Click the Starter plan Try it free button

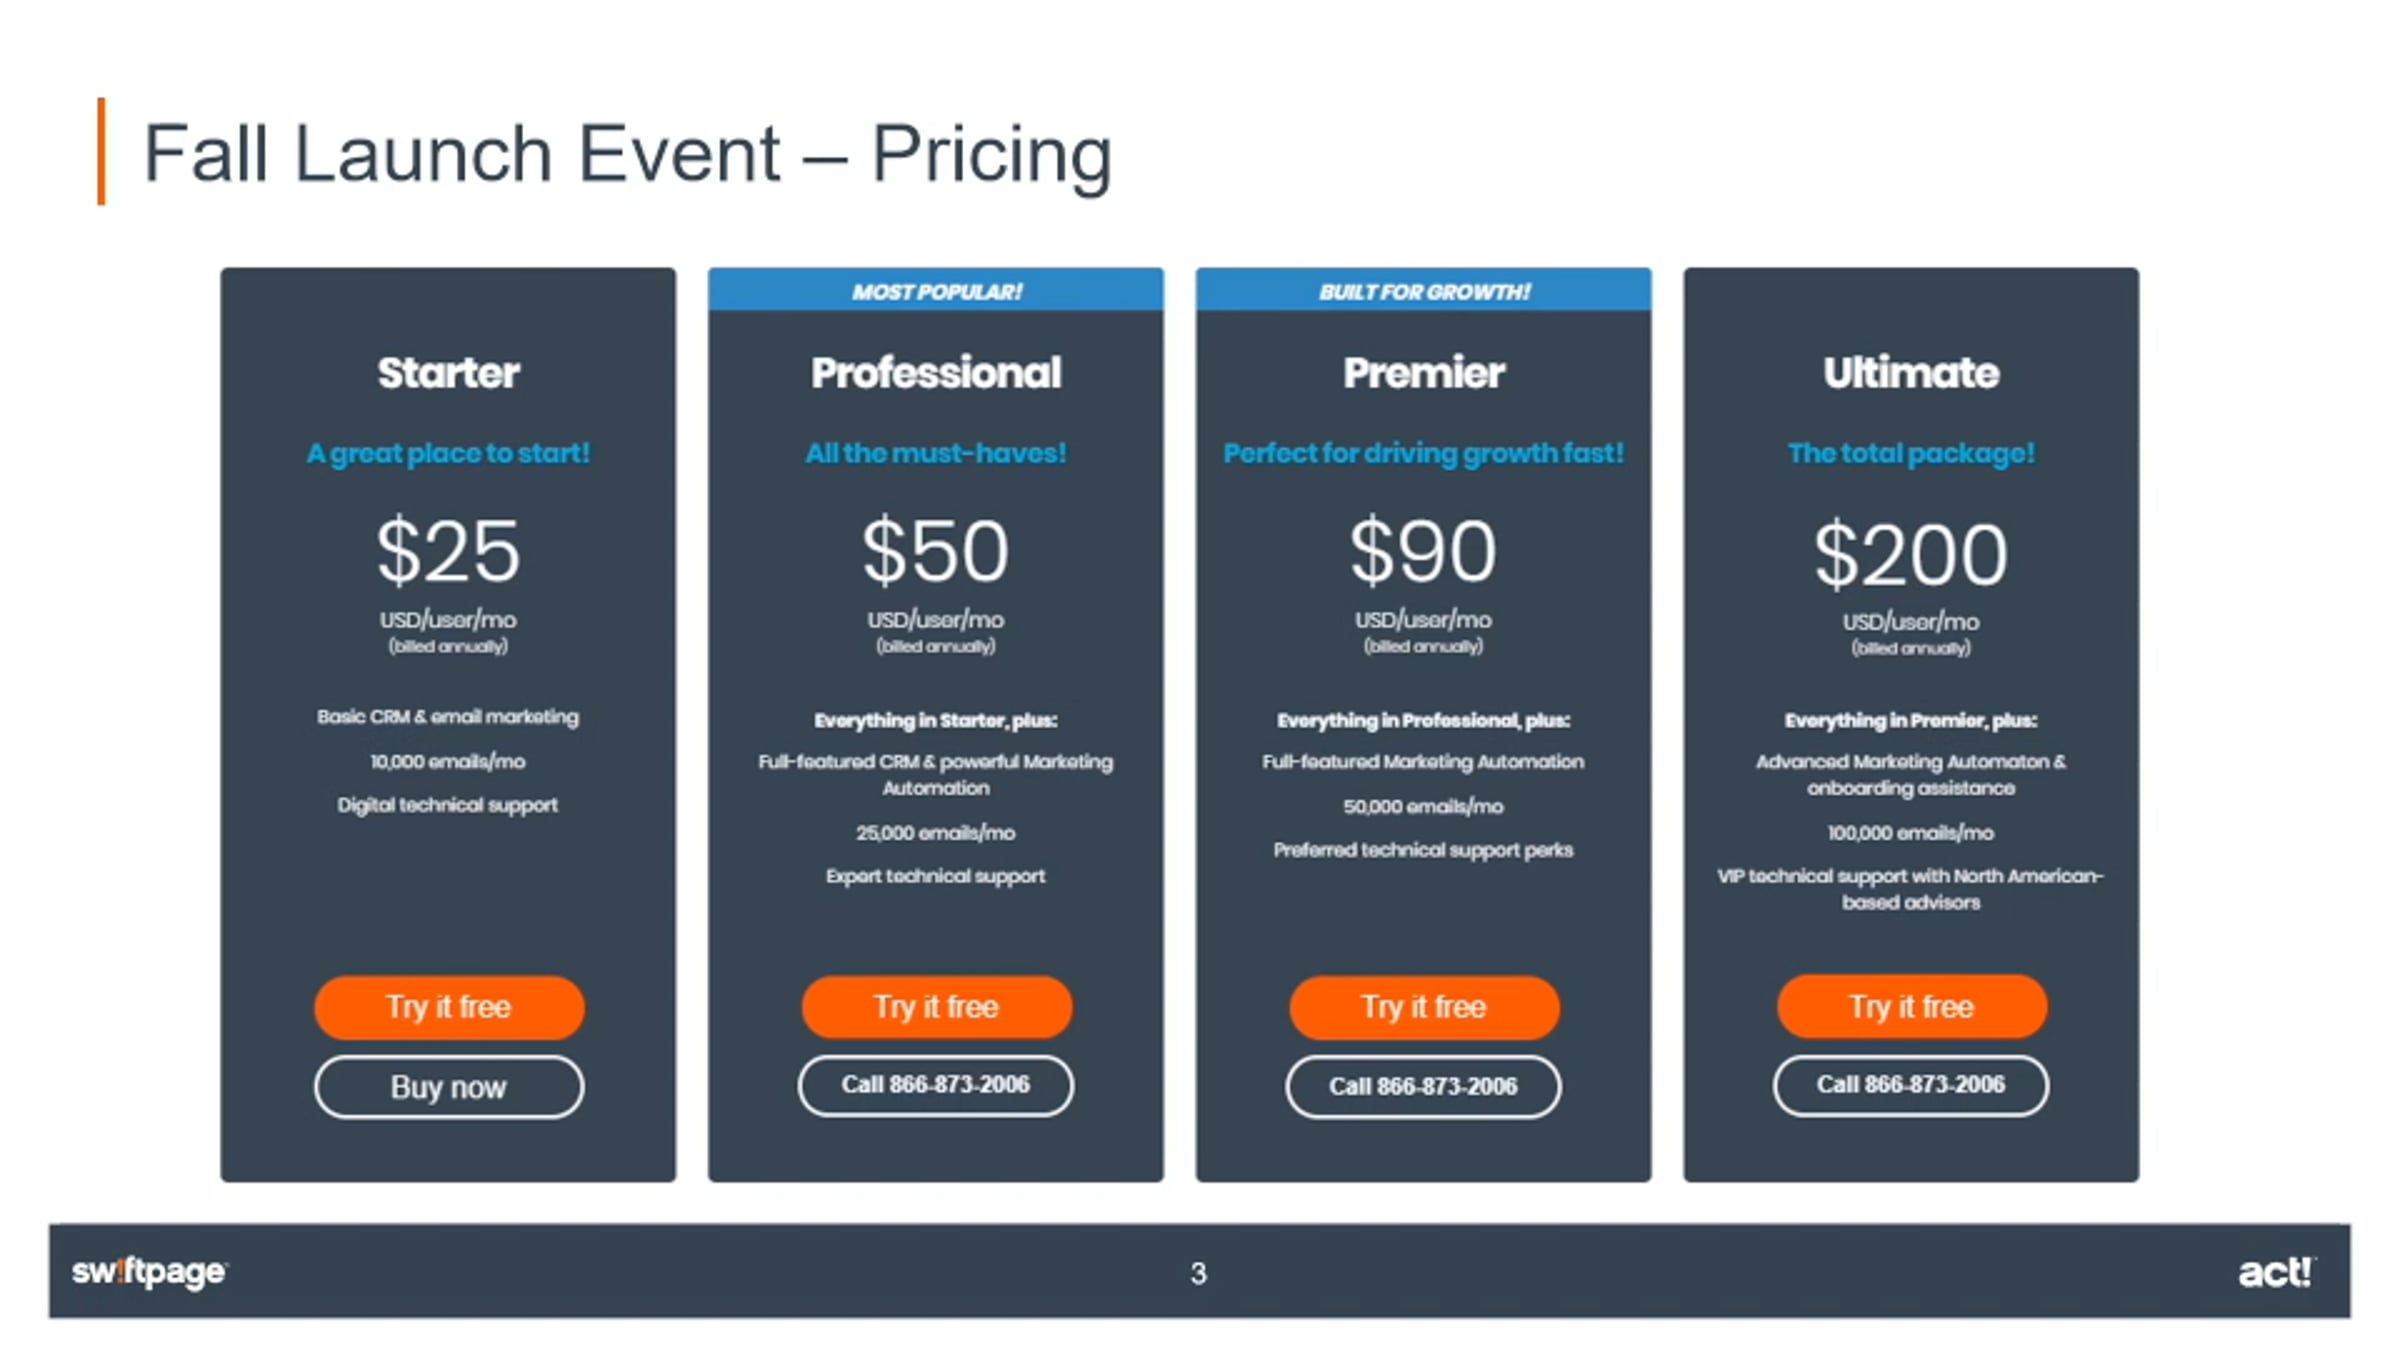(x=449, y=1007)
